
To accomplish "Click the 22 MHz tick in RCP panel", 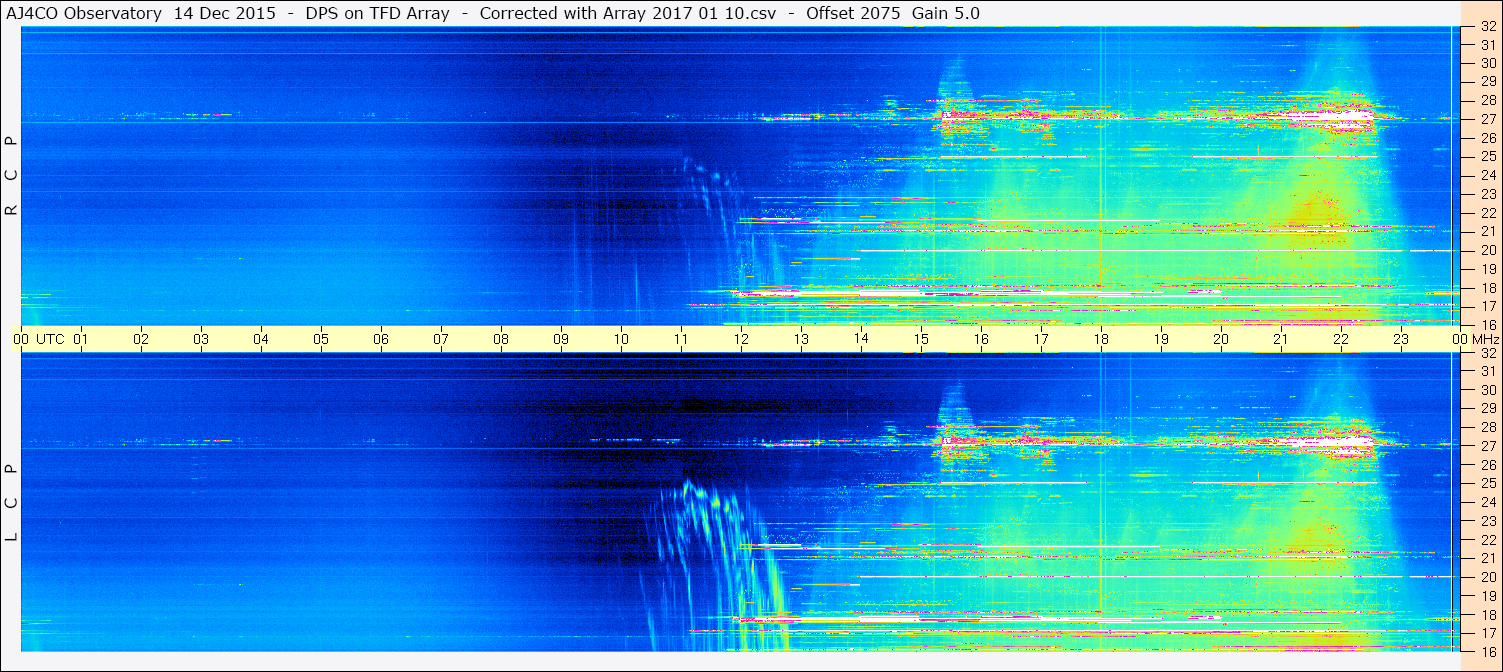I will (1487, 213).
